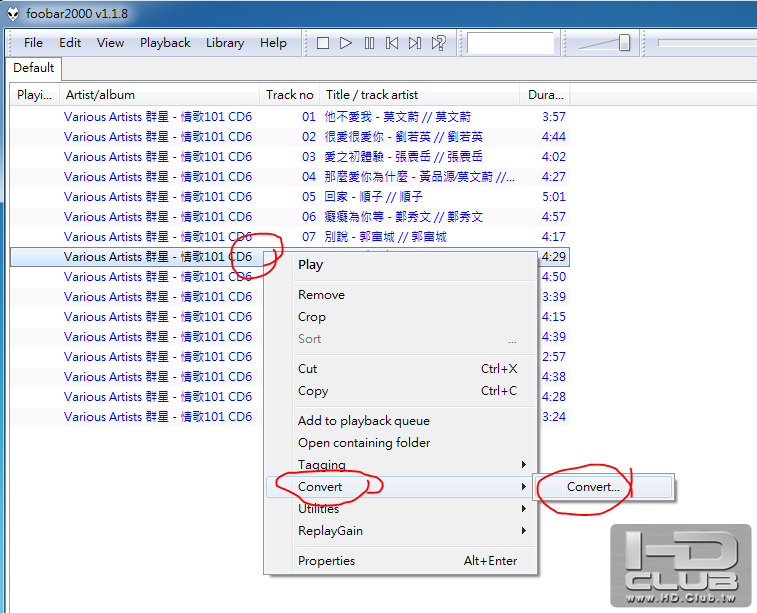The image size is (757, 613).
Task: Select track 06 row
Action: (x=290, y=217)
